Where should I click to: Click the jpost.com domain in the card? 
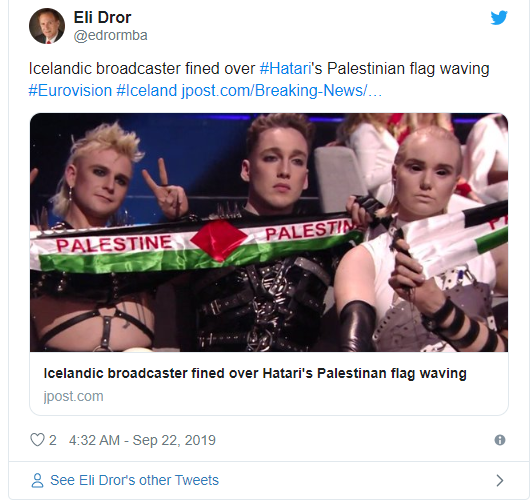(73, 396)
